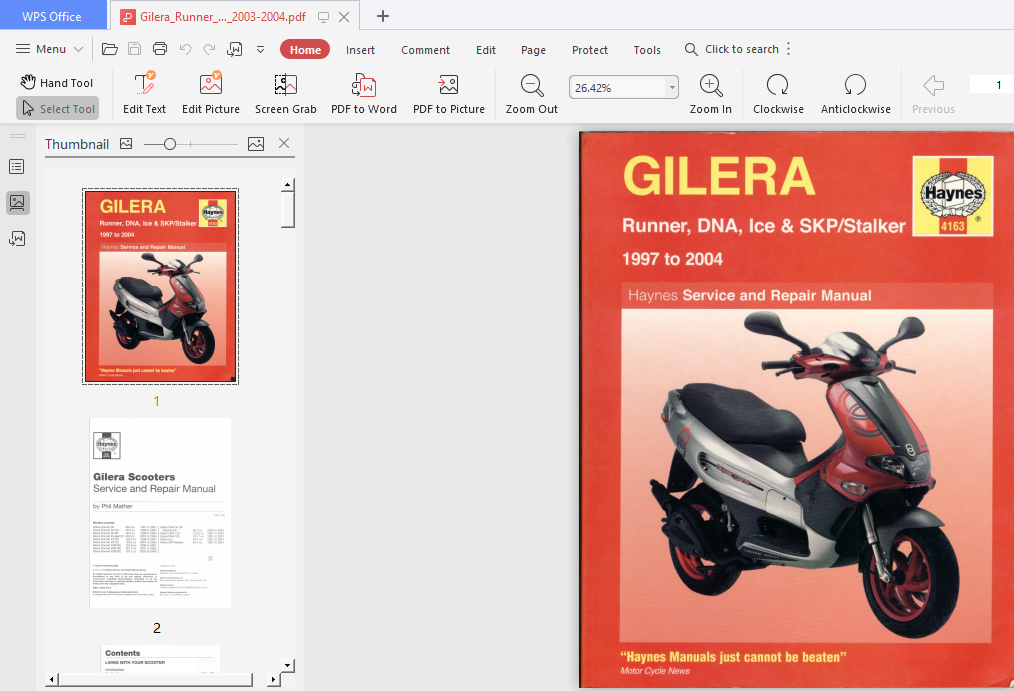This screenshot has height=691, width=1014.
Task: Click the Edit Picture tool
Action: [211, 94]
